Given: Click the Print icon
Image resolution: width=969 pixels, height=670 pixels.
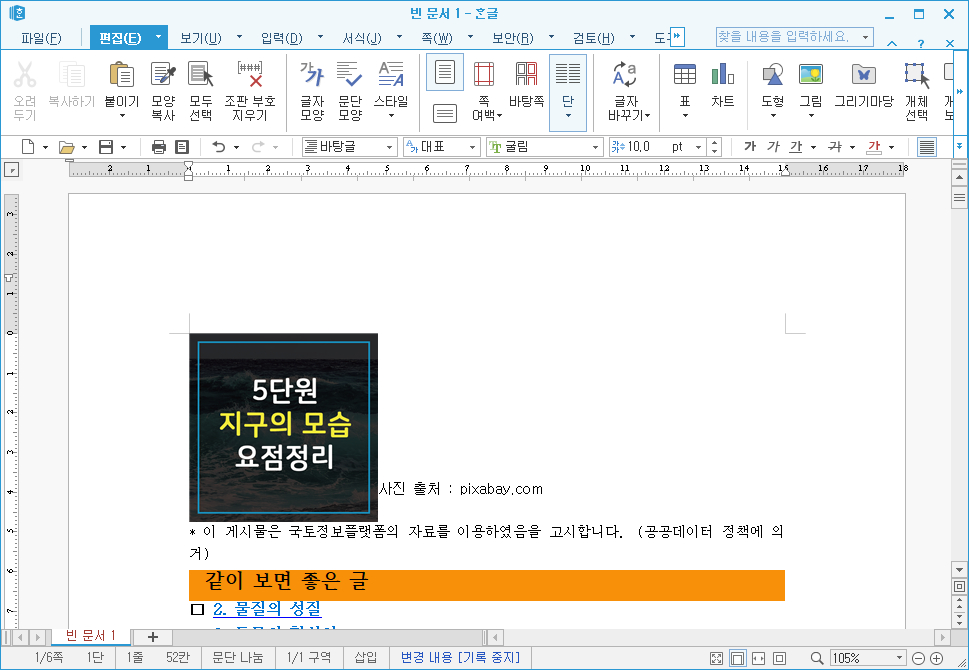Looking at the screenshot, I should click(159, 147).
